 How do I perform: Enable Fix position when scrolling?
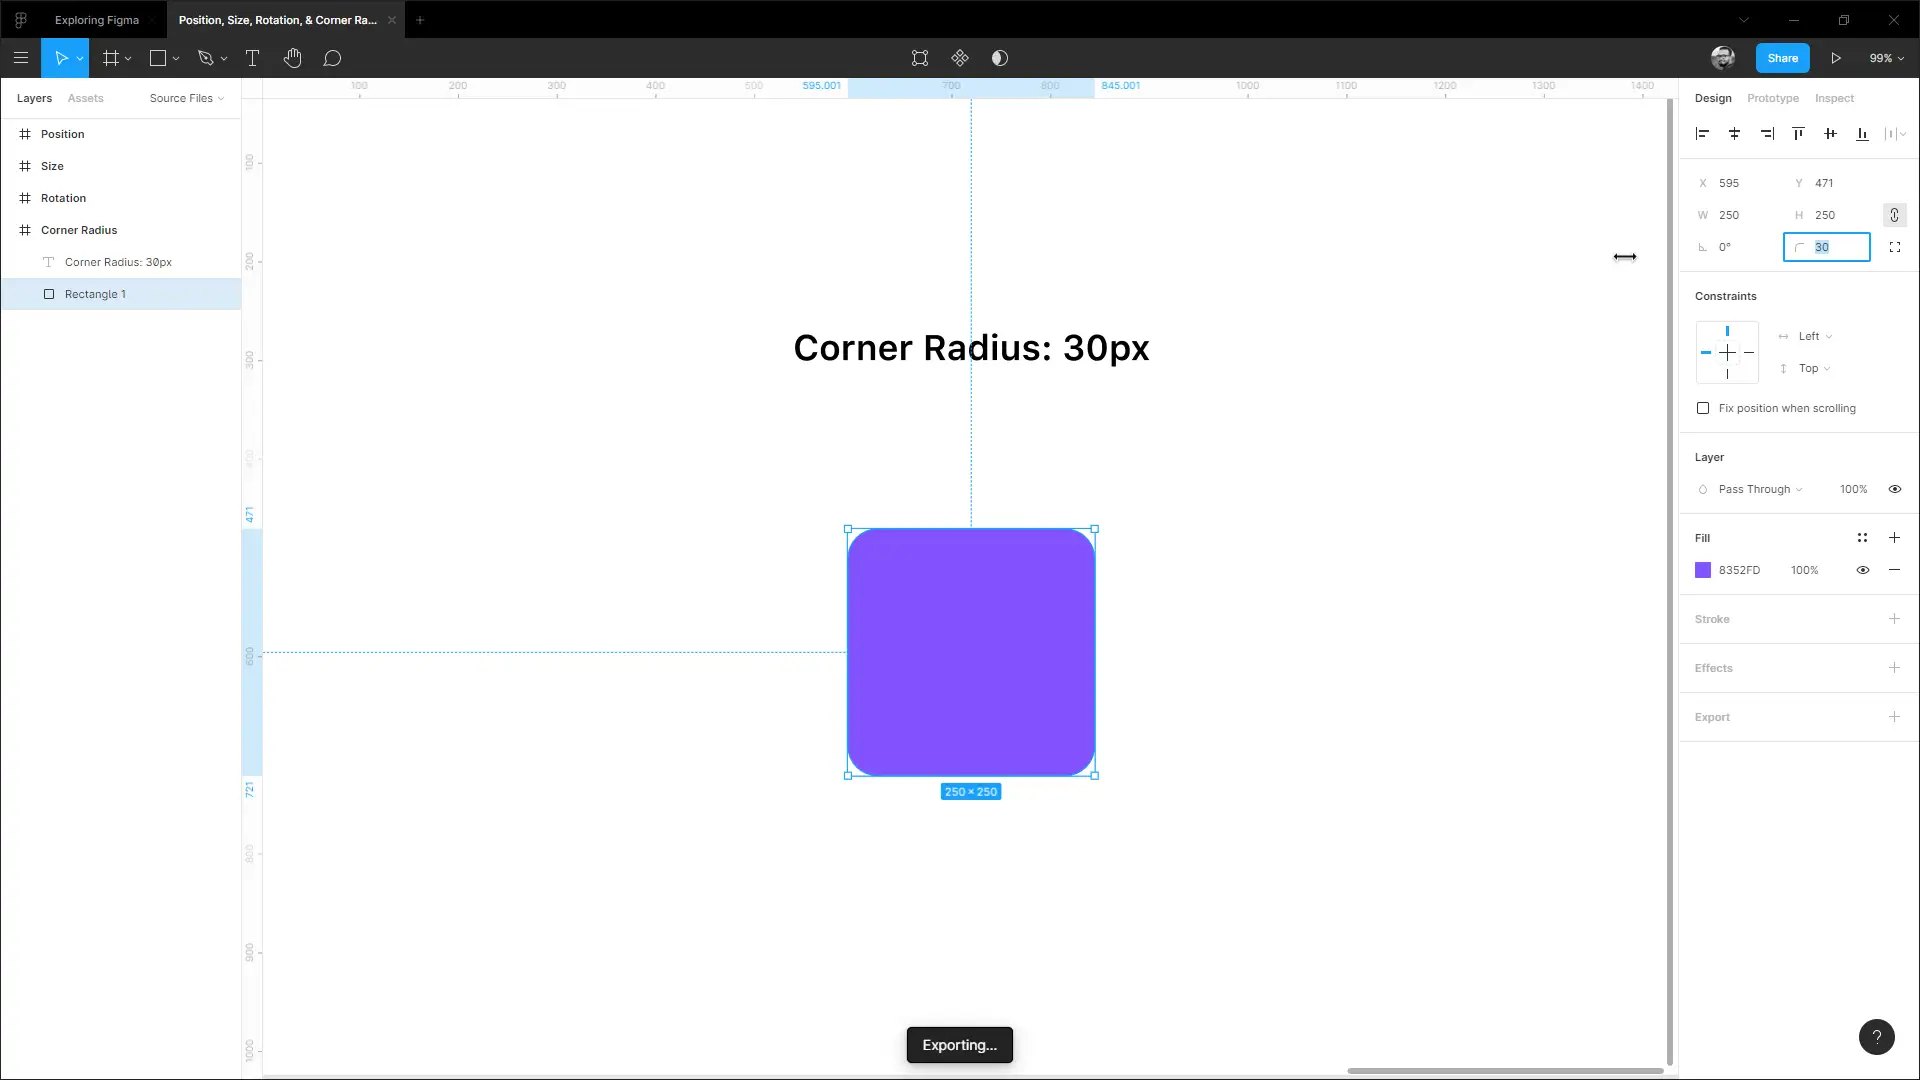pos(1703,408)
